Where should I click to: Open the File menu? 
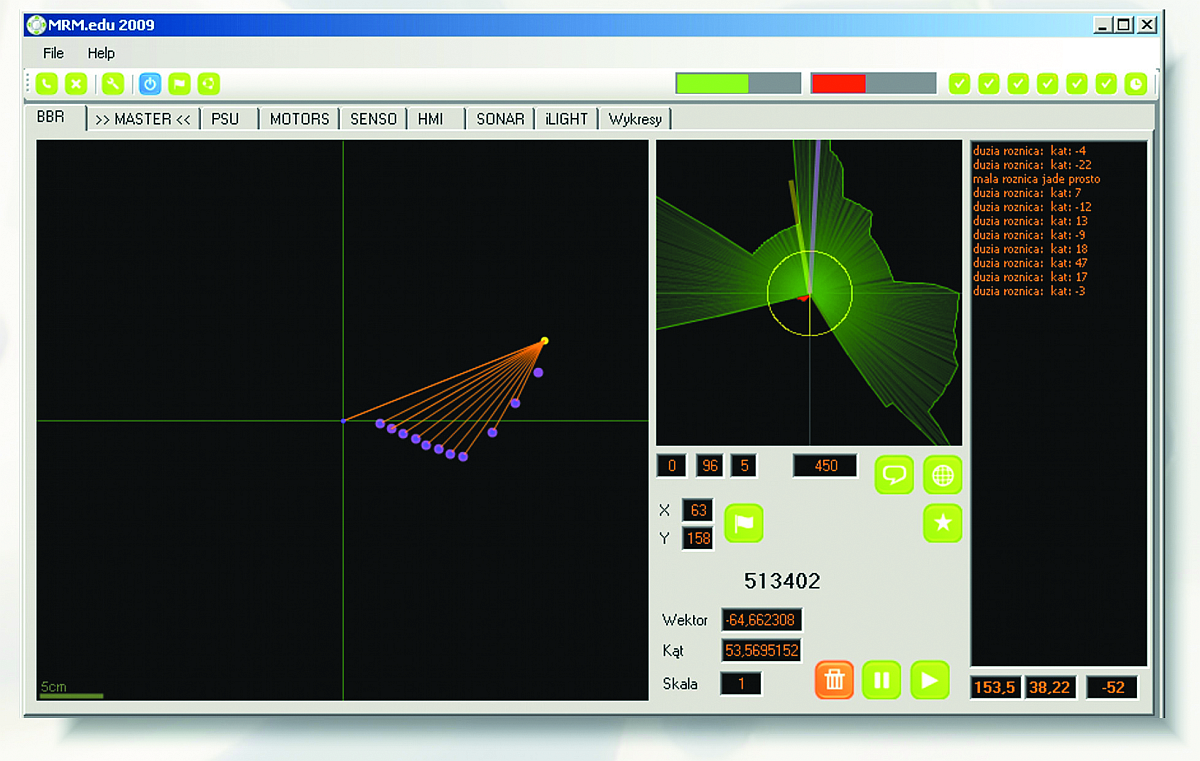pos(53,53)
